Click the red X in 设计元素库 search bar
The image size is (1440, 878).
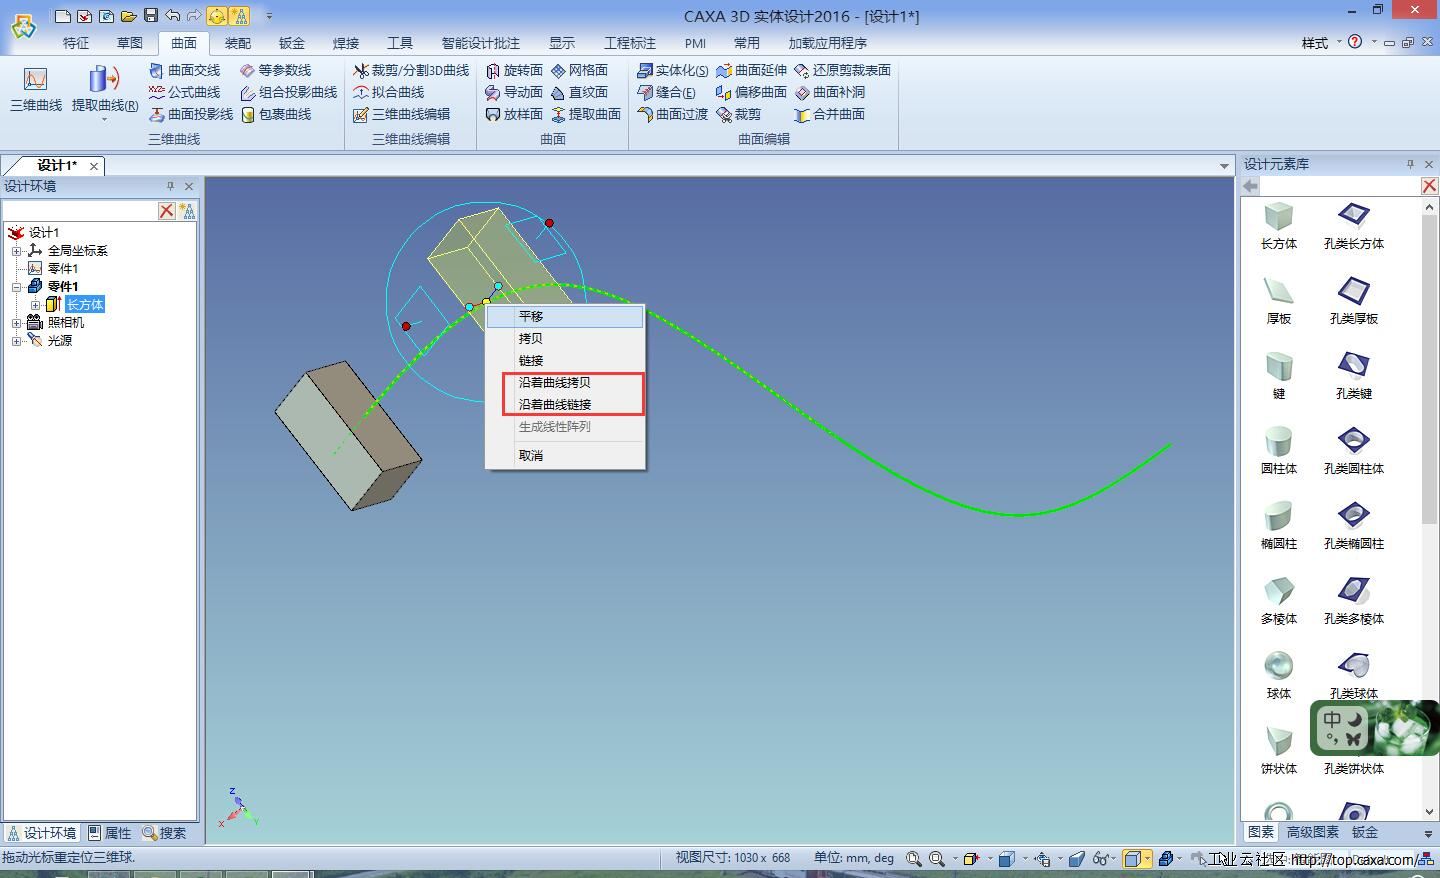tap(1429, 186)
